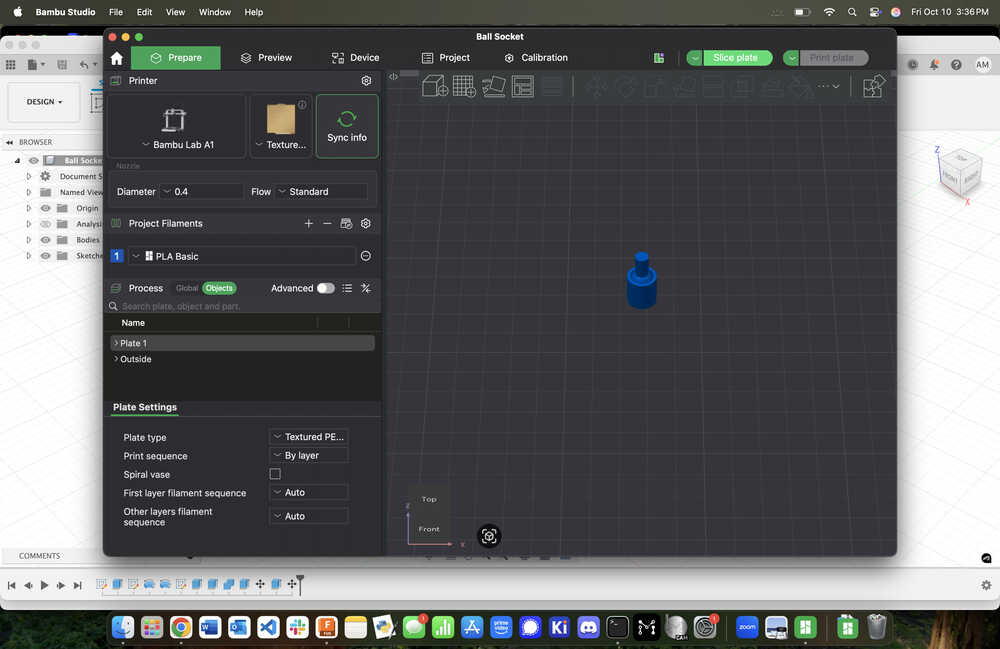The height and width of the screenshot is (649, 1000).
Task: Add a filament with the plus icon
Action: [308, 224]
